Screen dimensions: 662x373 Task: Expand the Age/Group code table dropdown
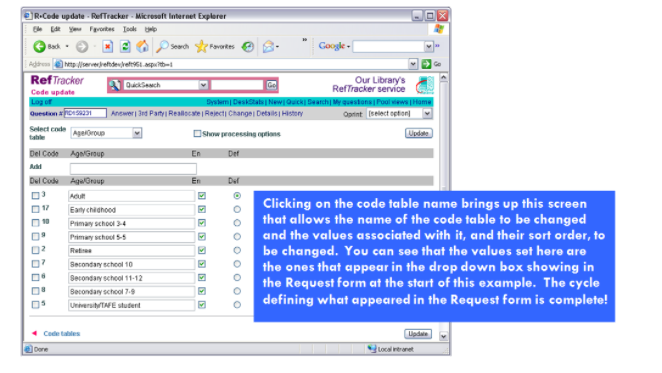tap(137, 133)
